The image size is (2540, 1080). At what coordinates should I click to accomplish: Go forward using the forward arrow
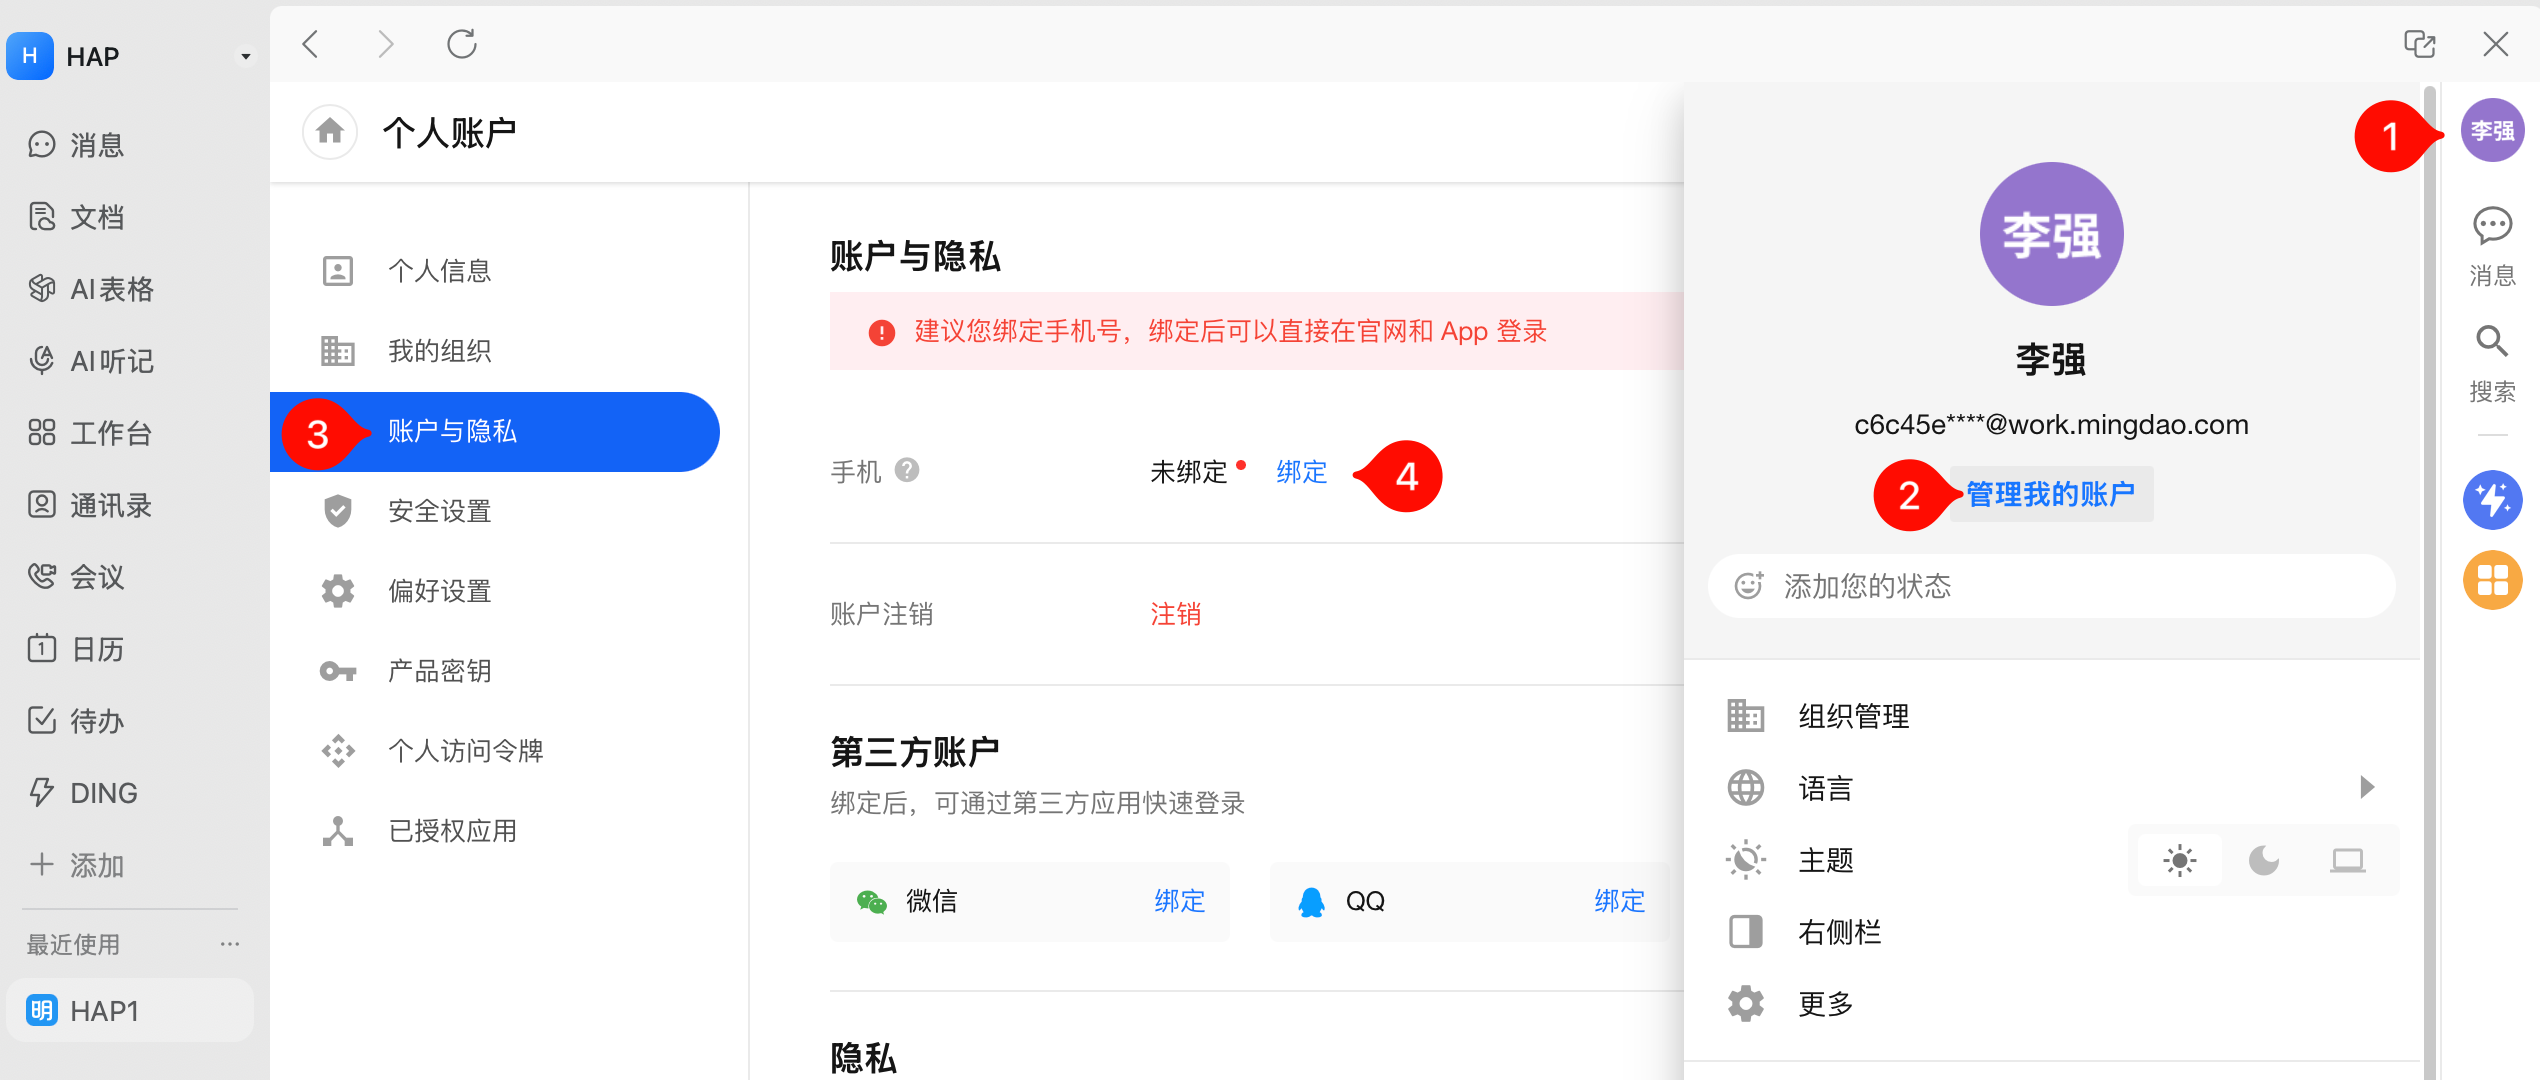386,44
